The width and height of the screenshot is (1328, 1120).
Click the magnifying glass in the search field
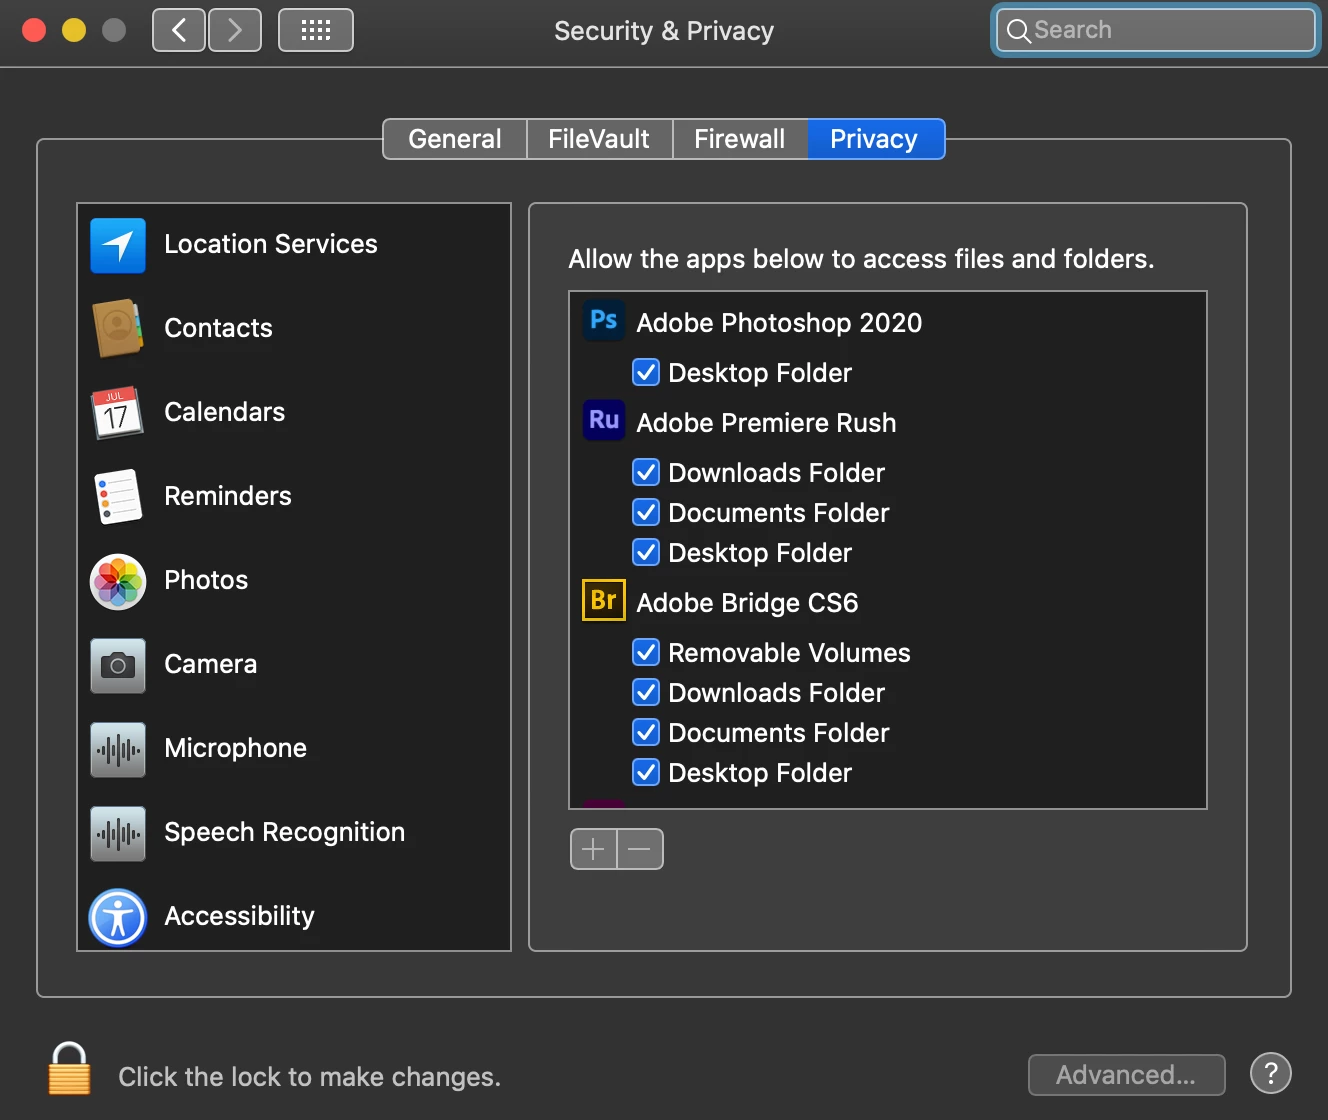coord(1018,31)
